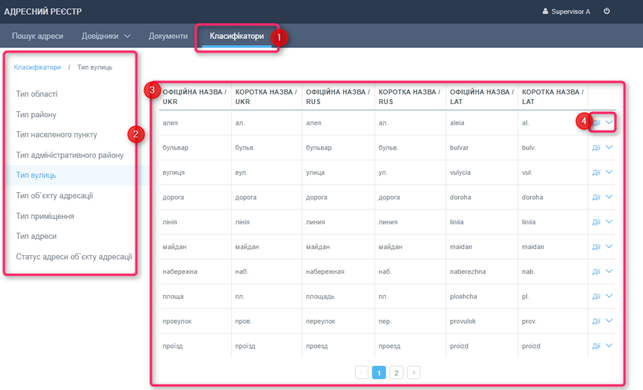Viewport: 643px width, 390px height.
Task: Click the Тип вулиць breadcrumb text
Action: click(x=95, y=67)
